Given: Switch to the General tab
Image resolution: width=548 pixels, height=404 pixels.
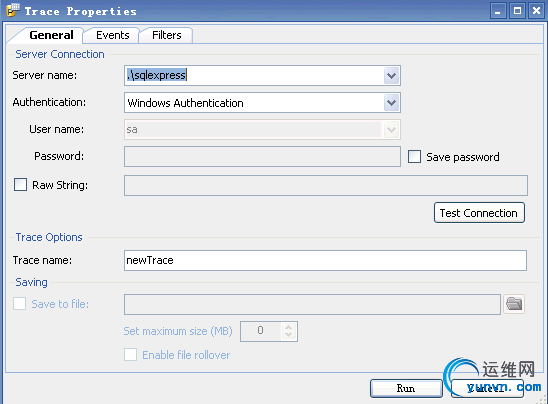Looking at the screenshot, I should coord(51,35).
